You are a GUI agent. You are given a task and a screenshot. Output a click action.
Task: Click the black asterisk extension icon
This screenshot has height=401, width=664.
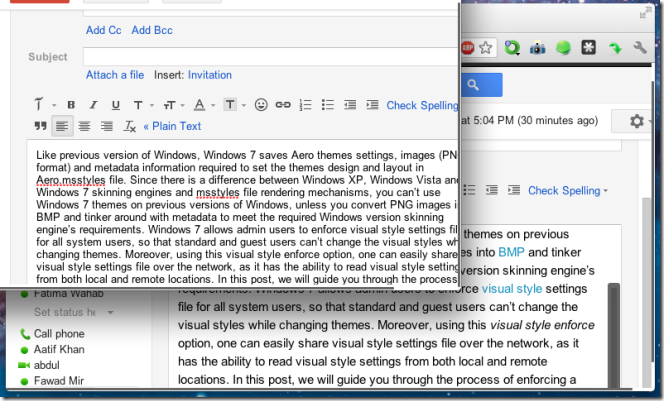click(x=589, y=47)
